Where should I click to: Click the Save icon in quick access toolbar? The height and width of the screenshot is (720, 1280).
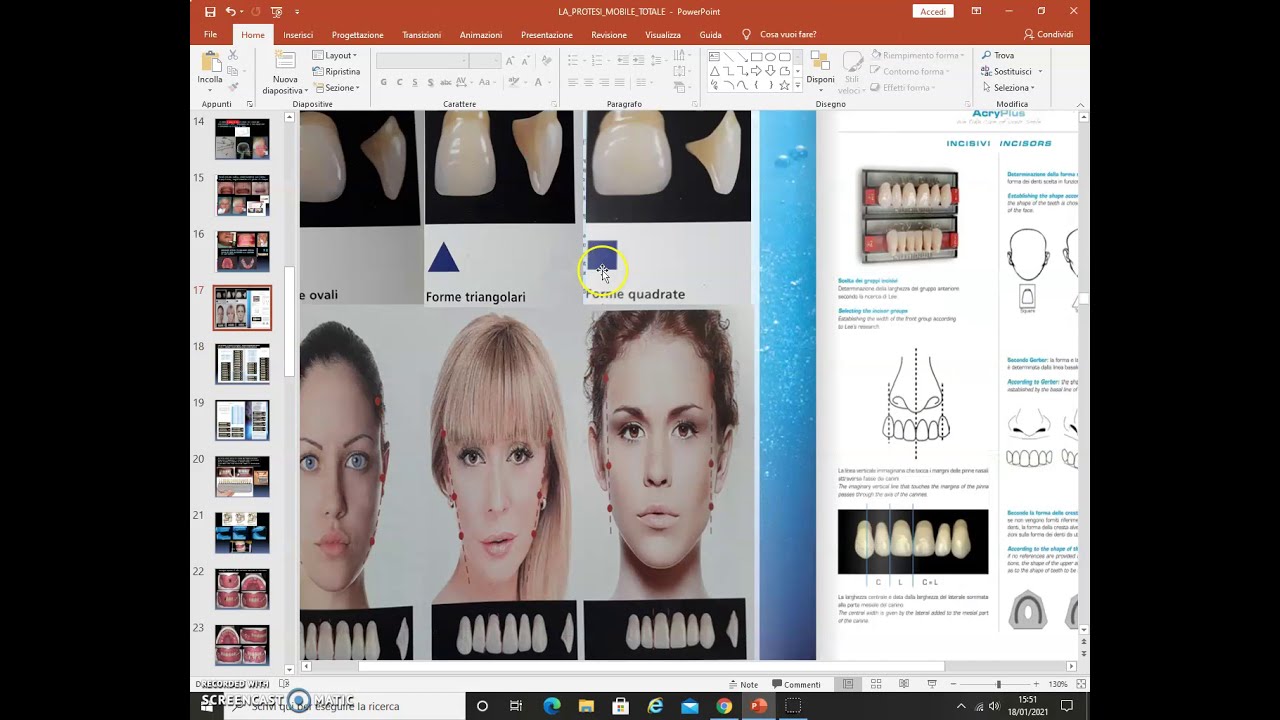[210, 11]
